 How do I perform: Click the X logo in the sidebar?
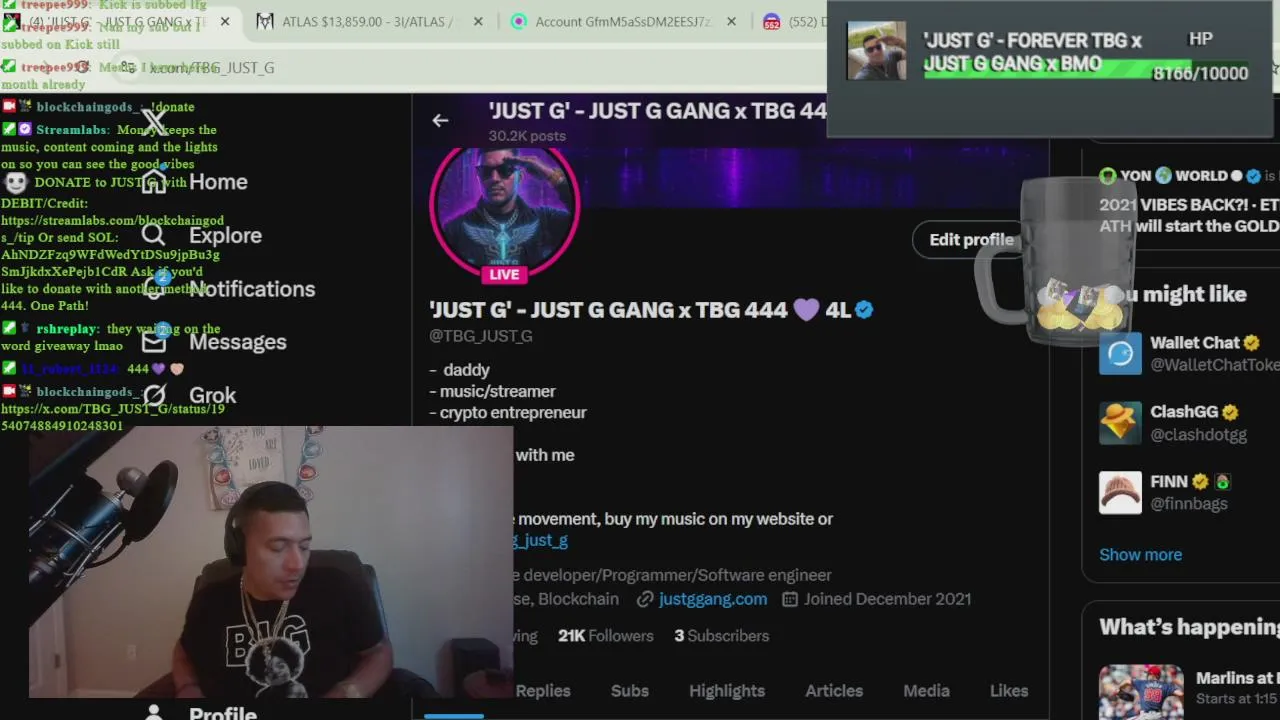tap(153, 121)
